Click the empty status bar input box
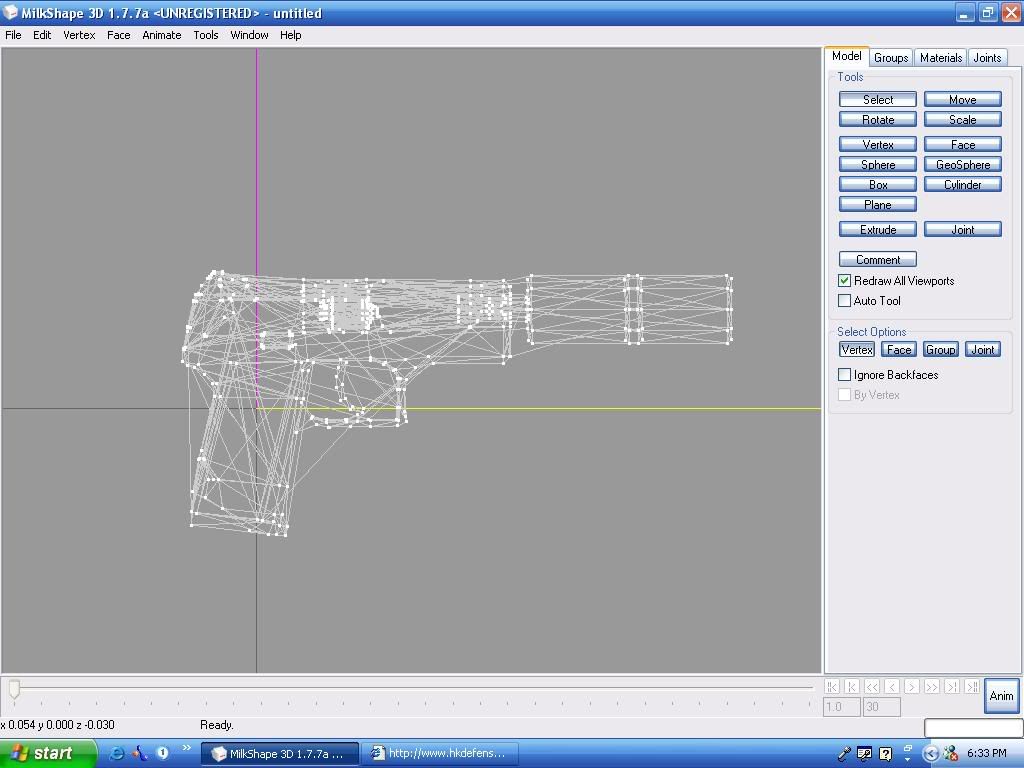The image size is (1024, 768). pyautogui.click(x=973, y=727)
